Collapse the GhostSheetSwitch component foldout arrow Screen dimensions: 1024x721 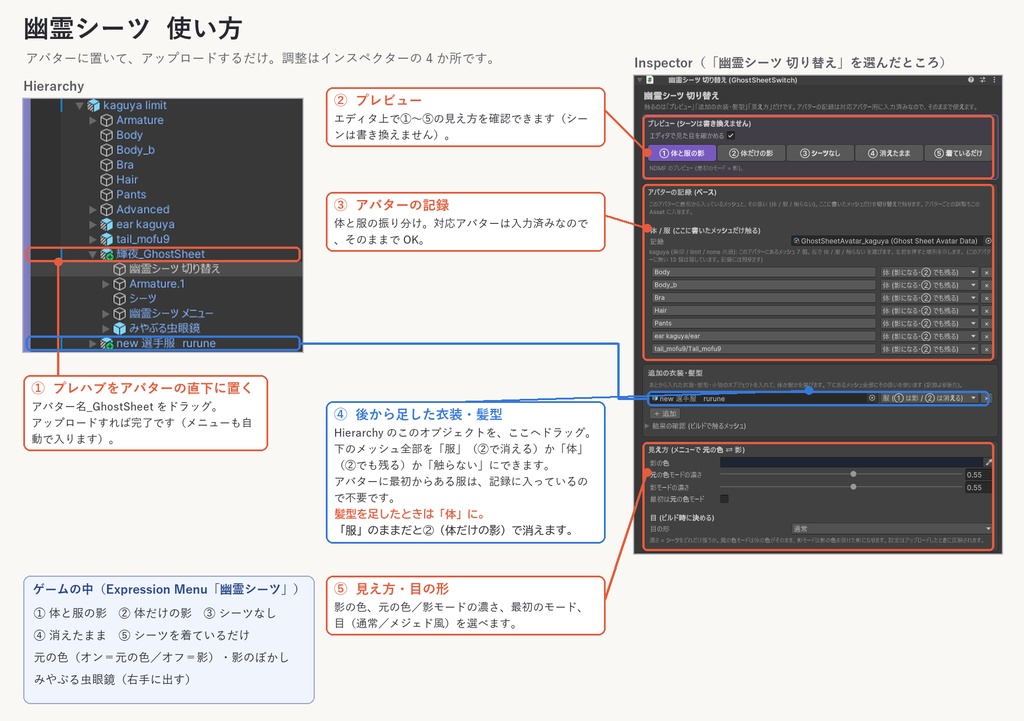click(640, 80)
